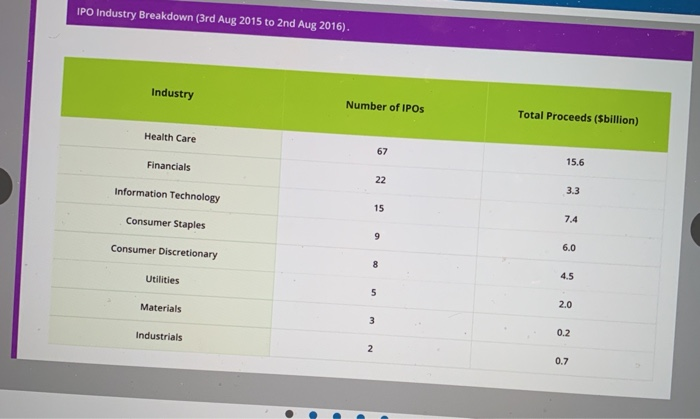Click the proceeds value '7.4'
Image resolution: width=700 pixels, height=419 pixels.
[571, 219]
